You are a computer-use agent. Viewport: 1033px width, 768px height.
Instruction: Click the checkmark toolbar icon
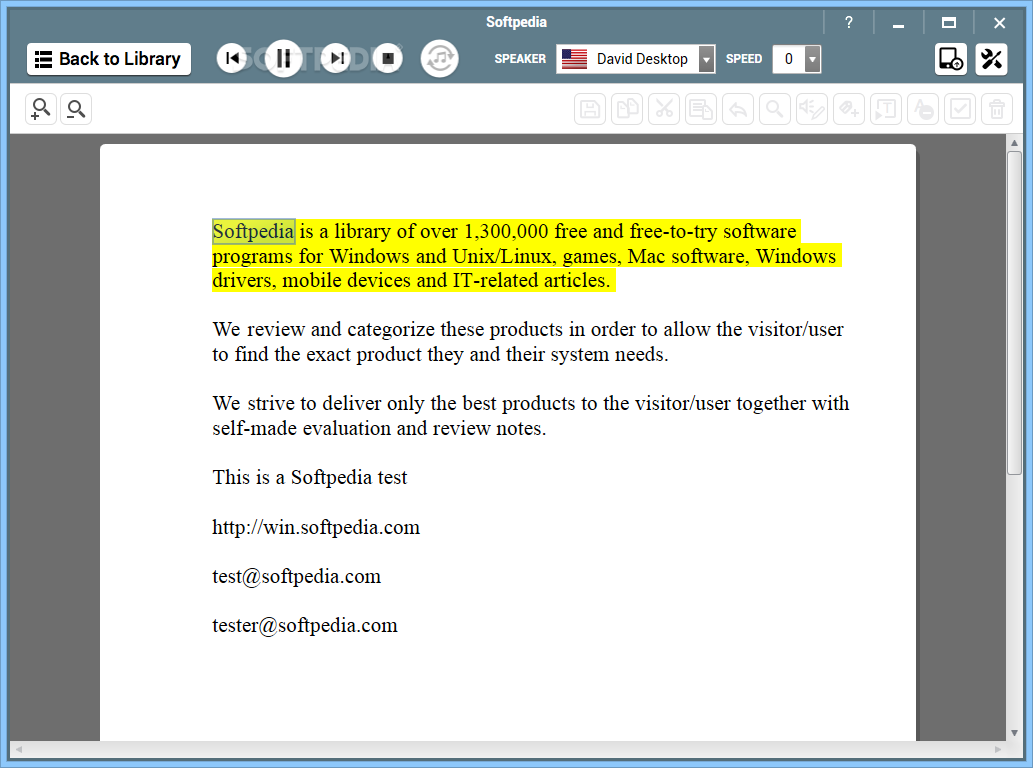(960, 109)
